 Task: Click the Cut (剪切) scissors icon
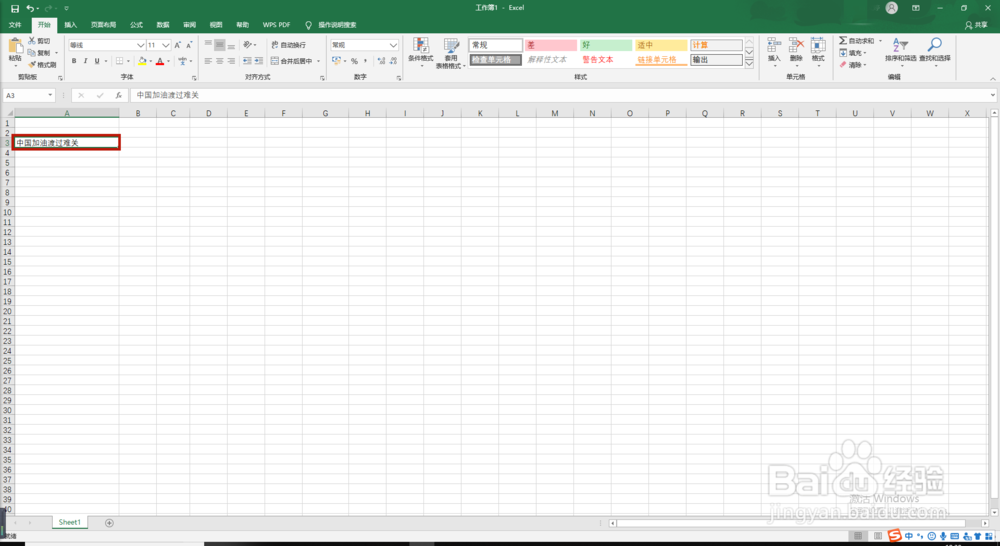(x=32, y=41)
